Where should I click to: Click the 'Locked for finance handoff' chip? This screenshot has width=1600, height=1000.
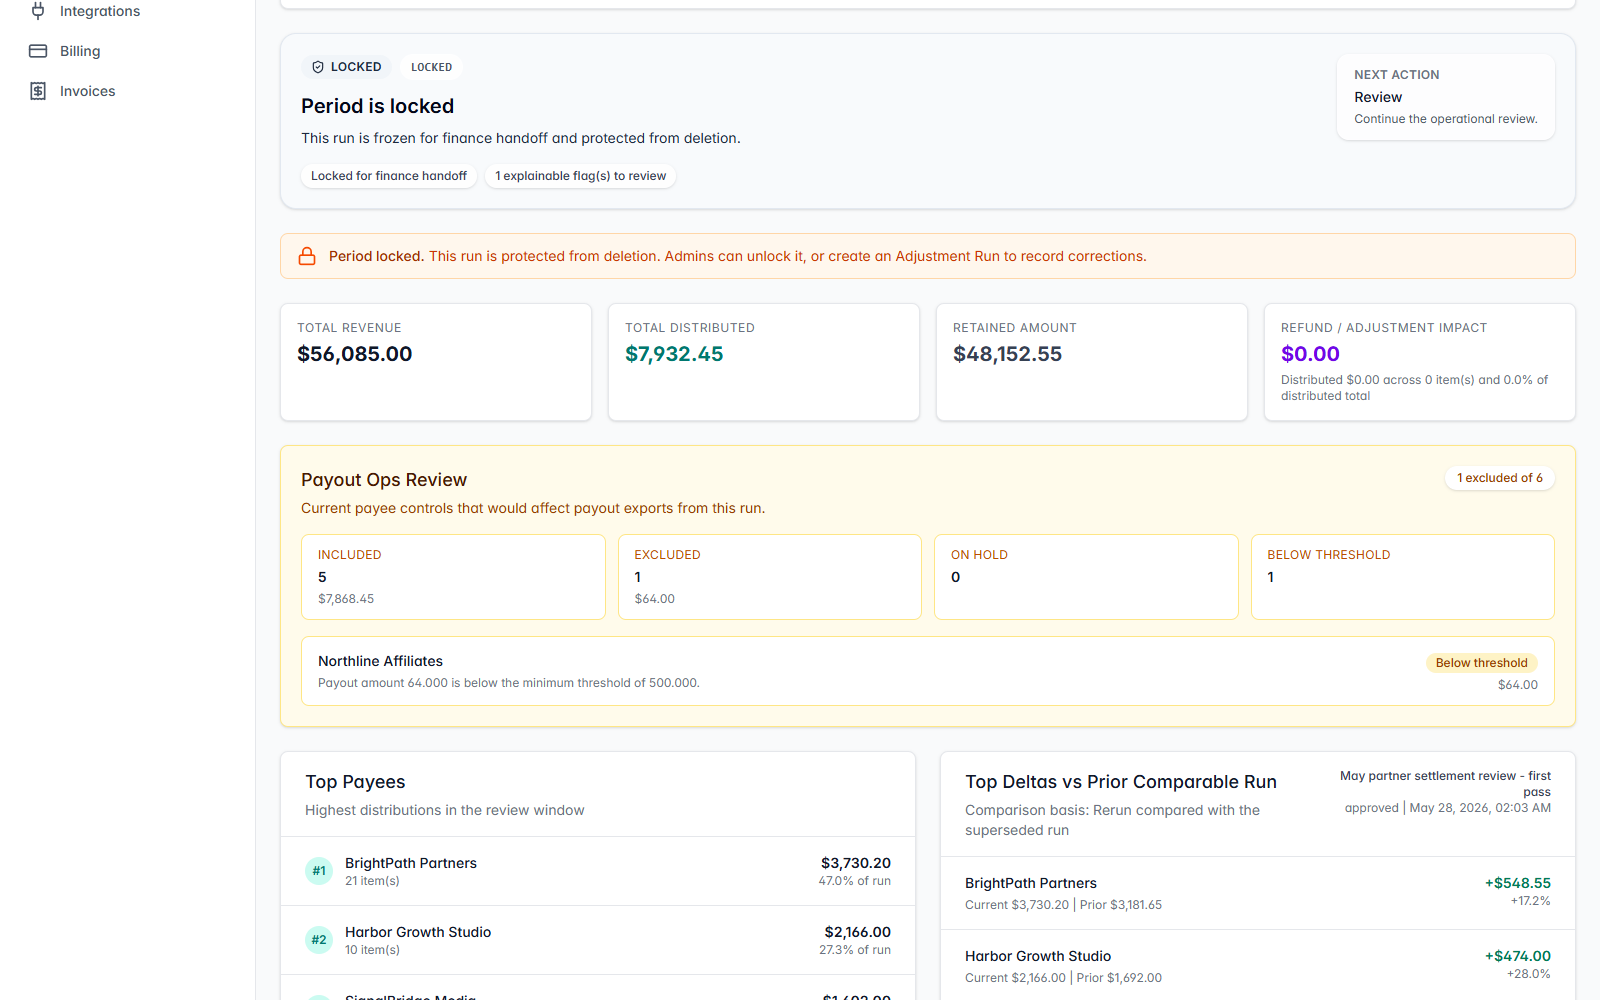click(x=389, y=176)
